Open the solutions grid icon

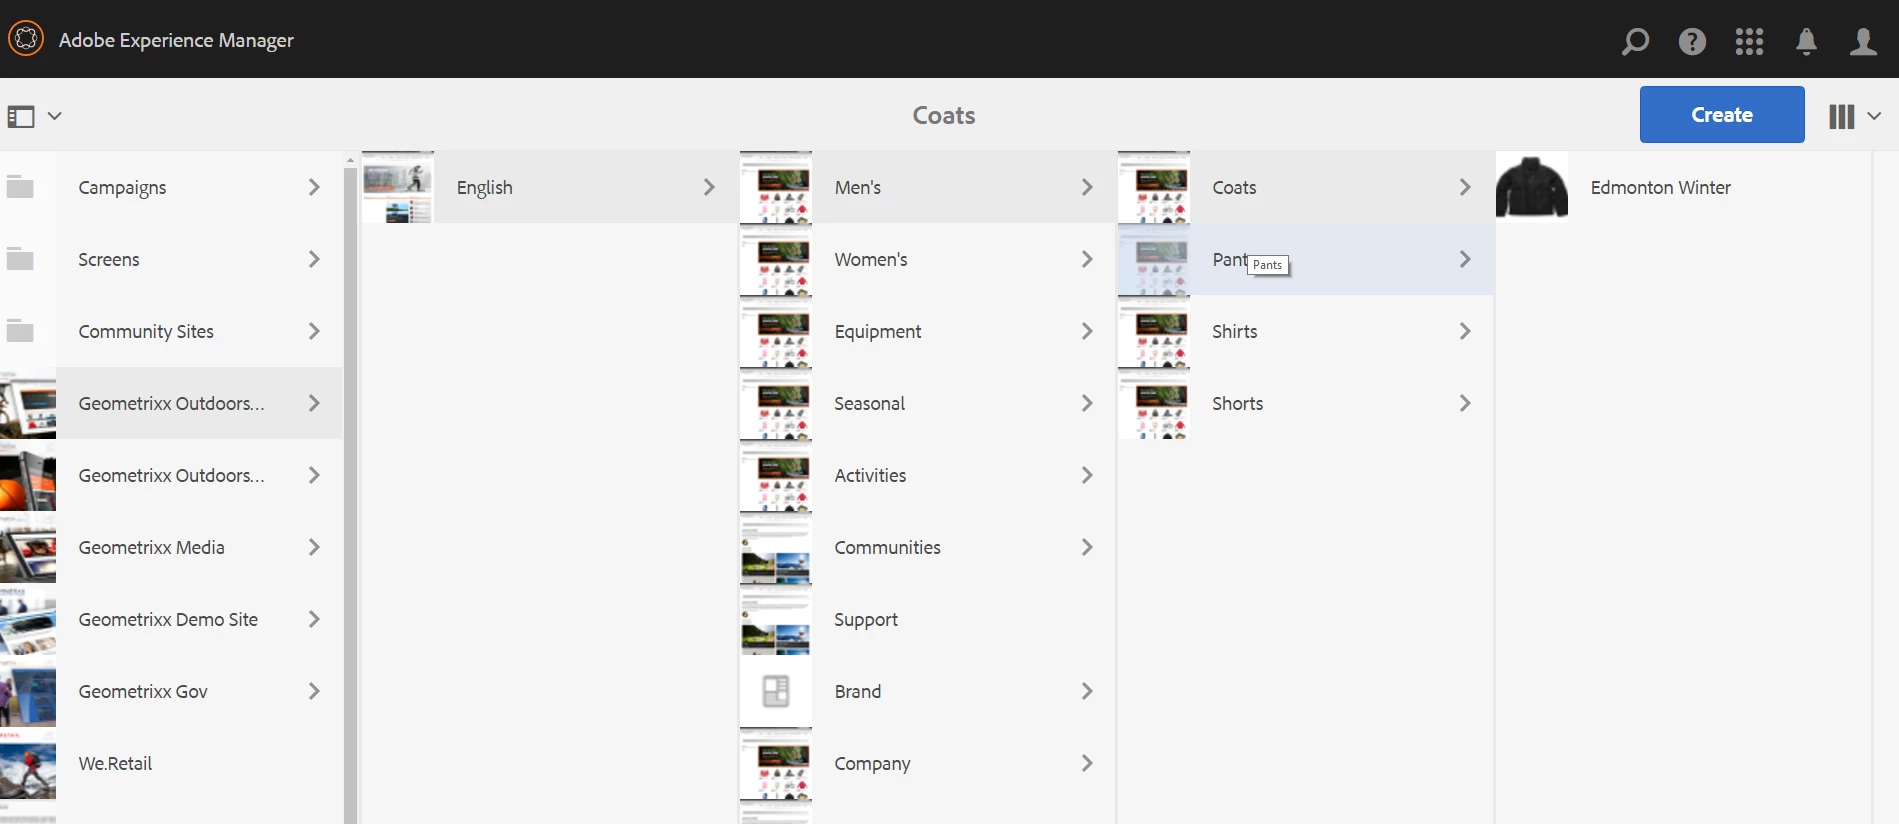point(1749,41)
